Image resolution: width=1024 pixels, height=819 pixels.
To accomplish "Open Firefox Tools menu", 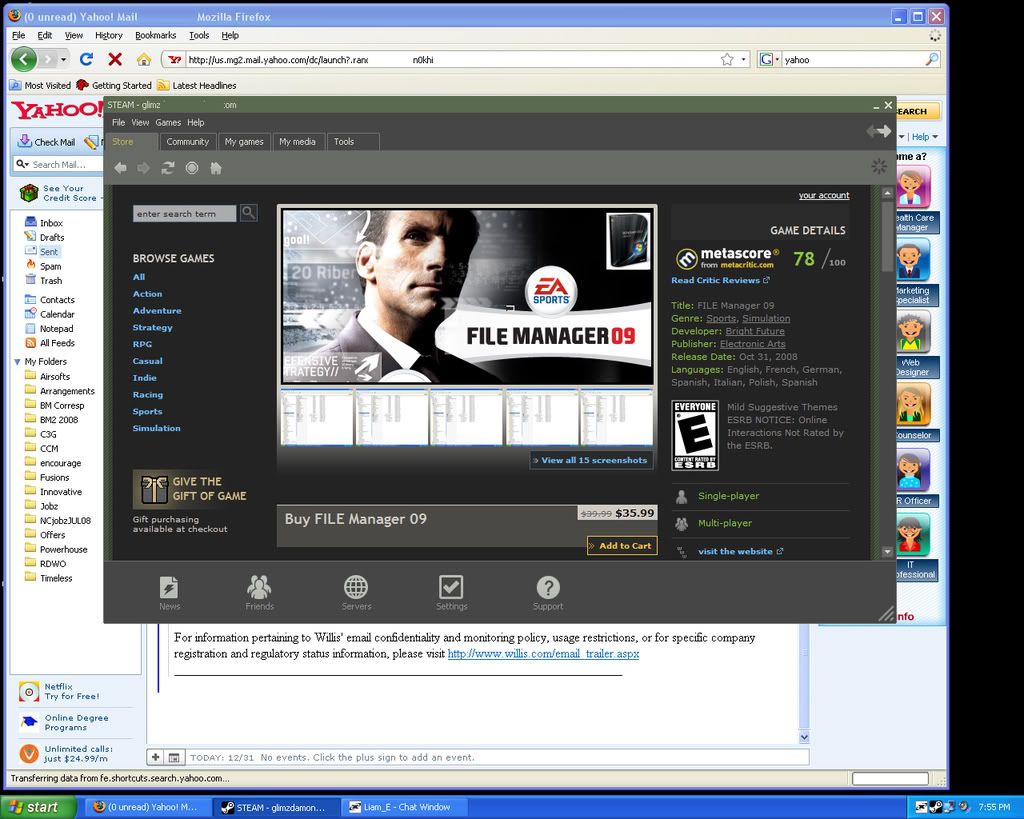I will [199, 35].
